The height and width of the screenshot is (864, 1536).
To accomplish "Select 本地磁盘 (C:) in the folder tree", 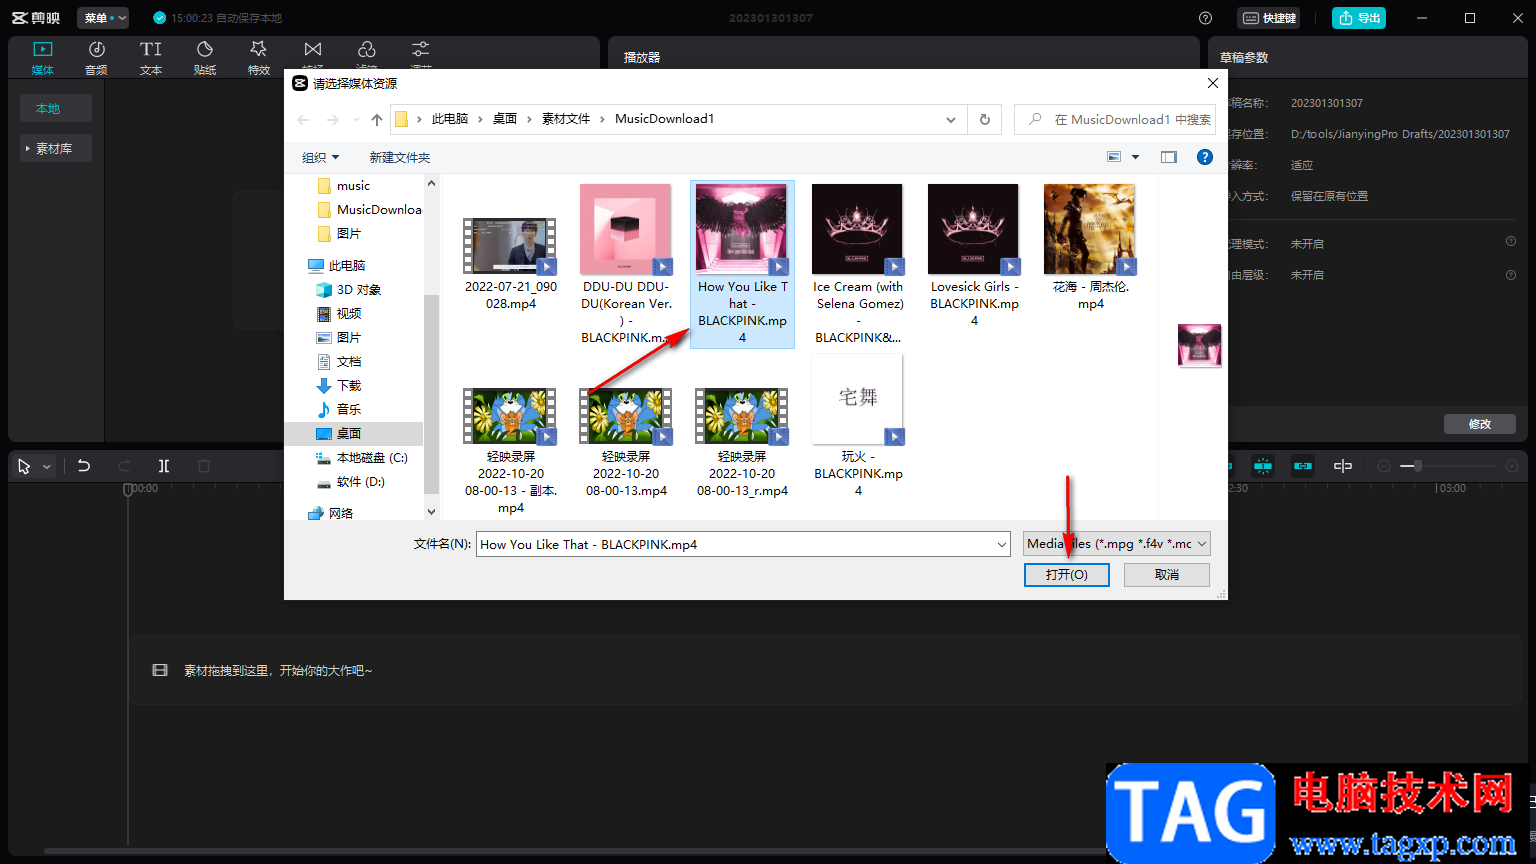I will point(361,457).
